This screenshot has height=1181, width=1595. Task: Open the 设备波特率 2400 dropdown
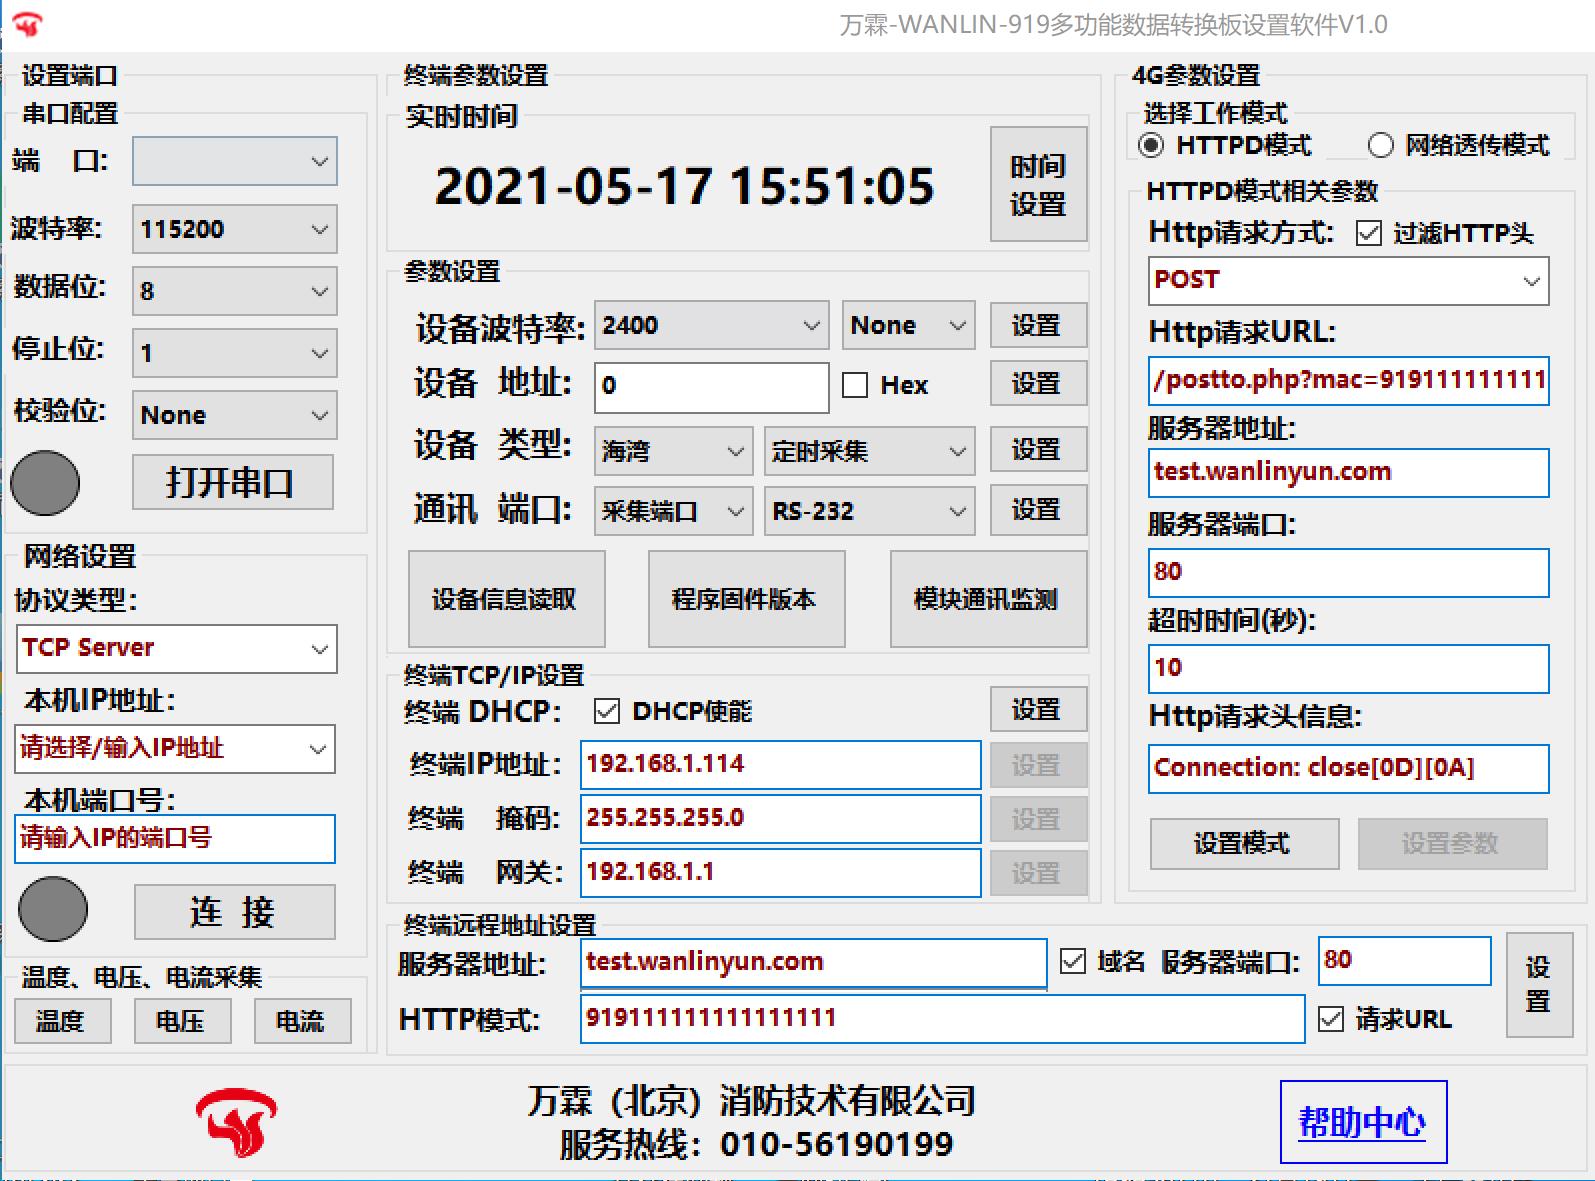click(712, 325)
